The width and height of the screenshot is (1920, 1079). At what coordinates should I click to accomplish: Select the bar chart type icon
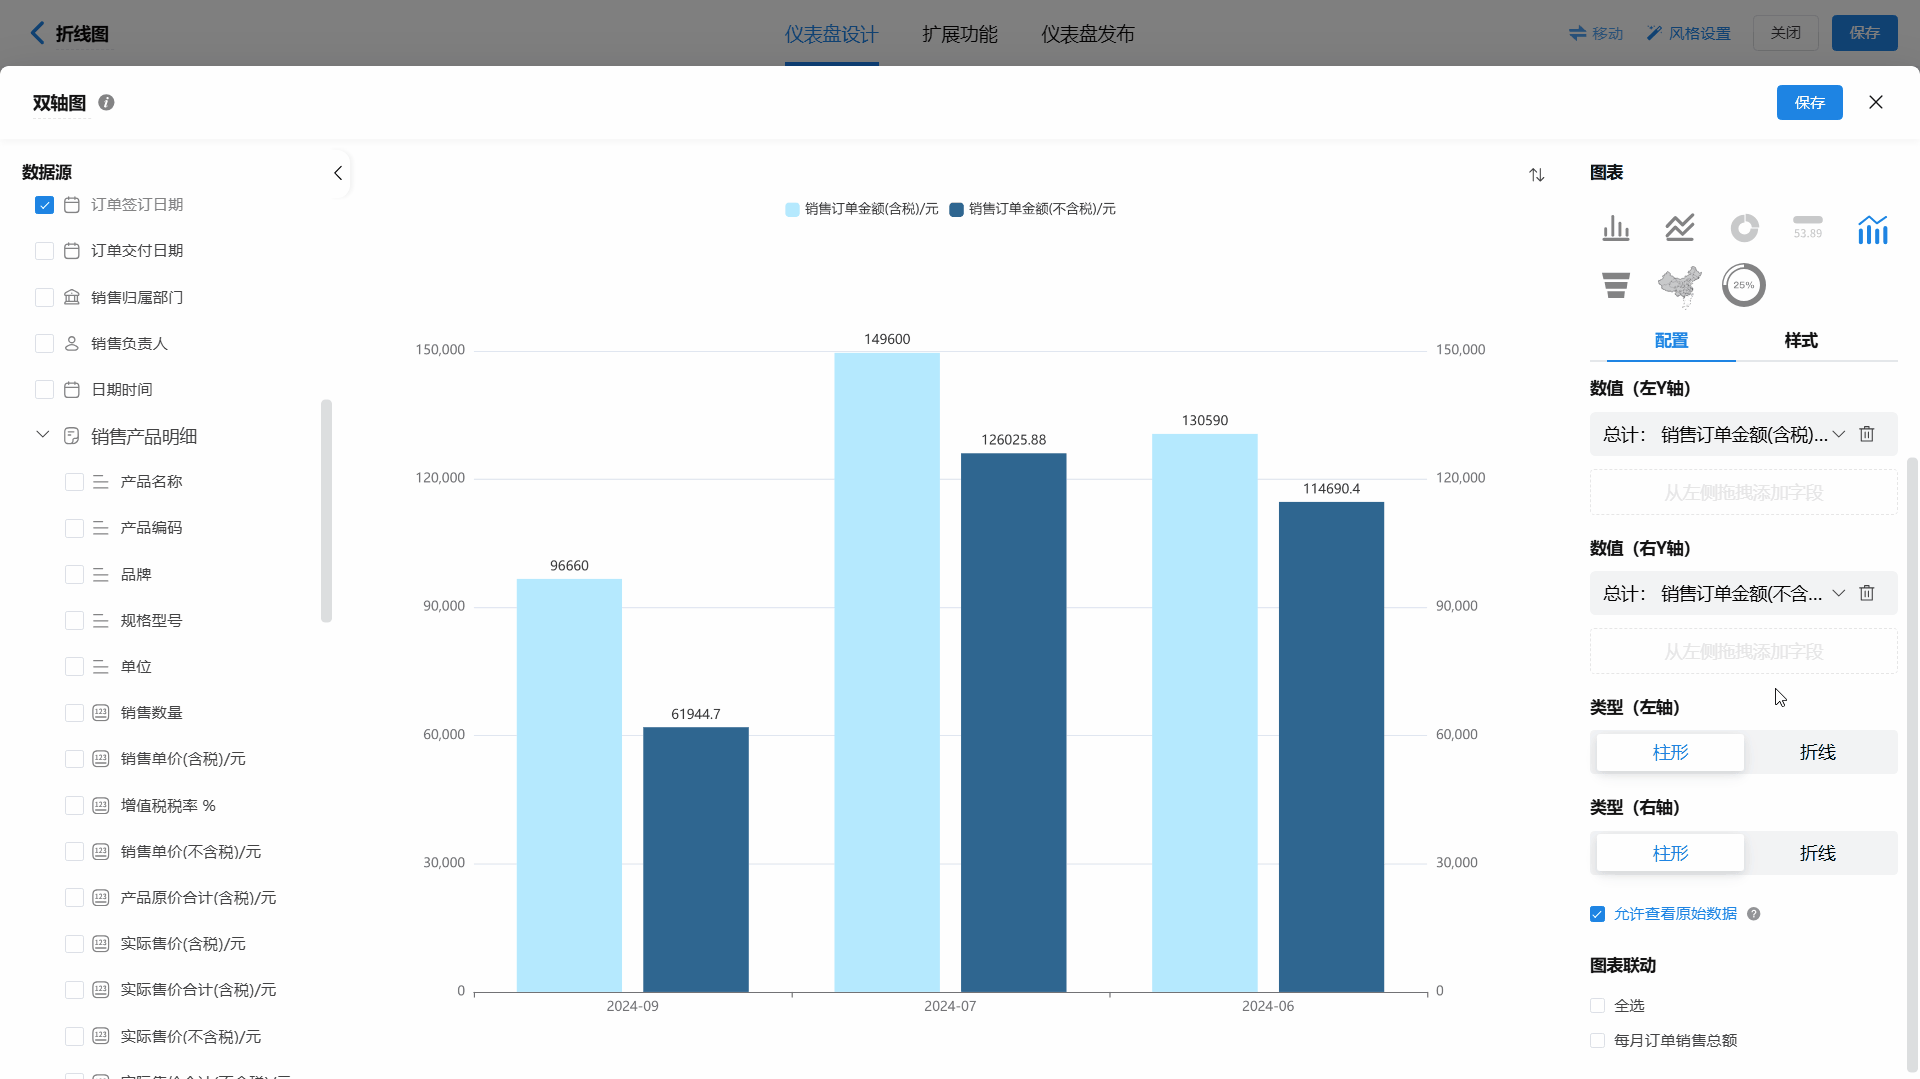point(1615,229)
